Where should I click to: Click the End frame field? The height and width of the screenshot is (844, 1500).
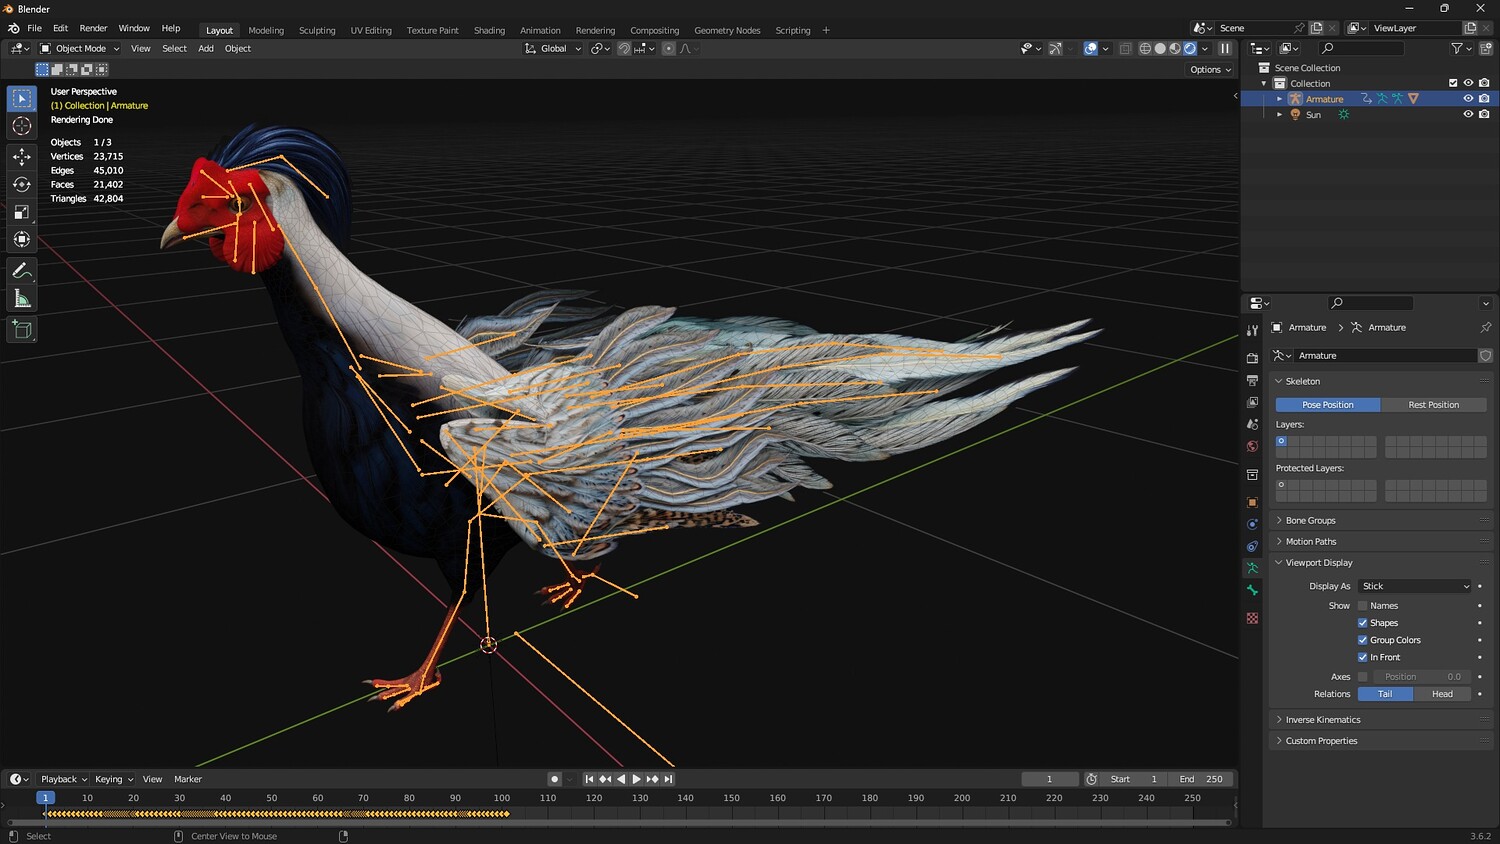pyautogui.click(x=1201, y=779)
